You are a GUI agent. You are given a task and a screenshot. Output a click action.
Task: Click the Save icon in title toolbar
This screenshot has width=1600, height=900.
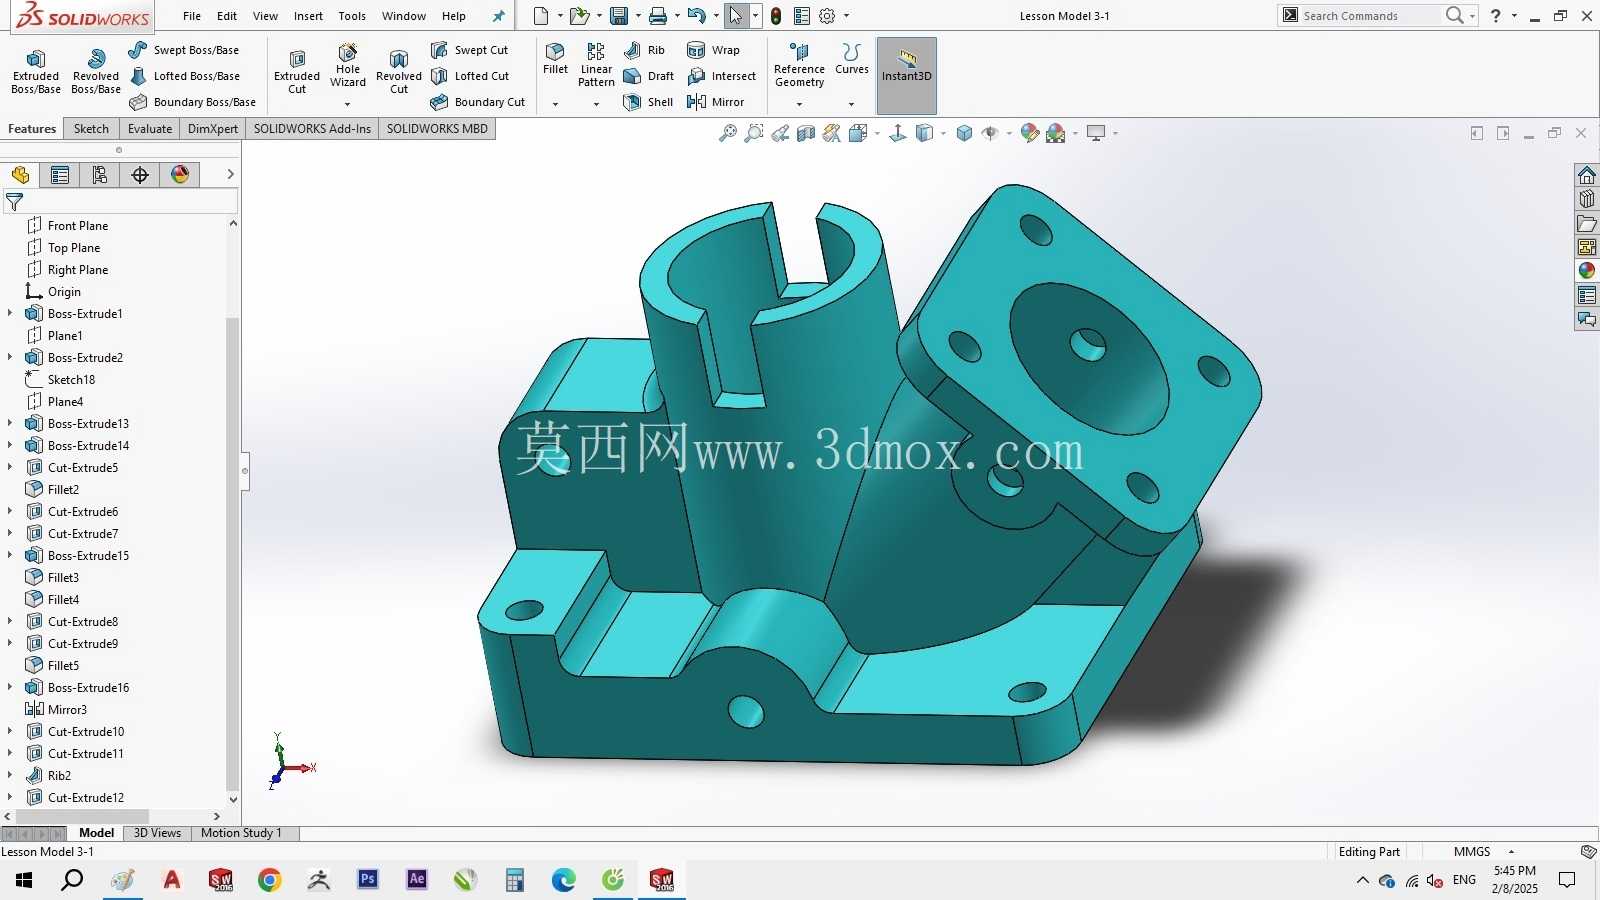[x=619, y=16]
